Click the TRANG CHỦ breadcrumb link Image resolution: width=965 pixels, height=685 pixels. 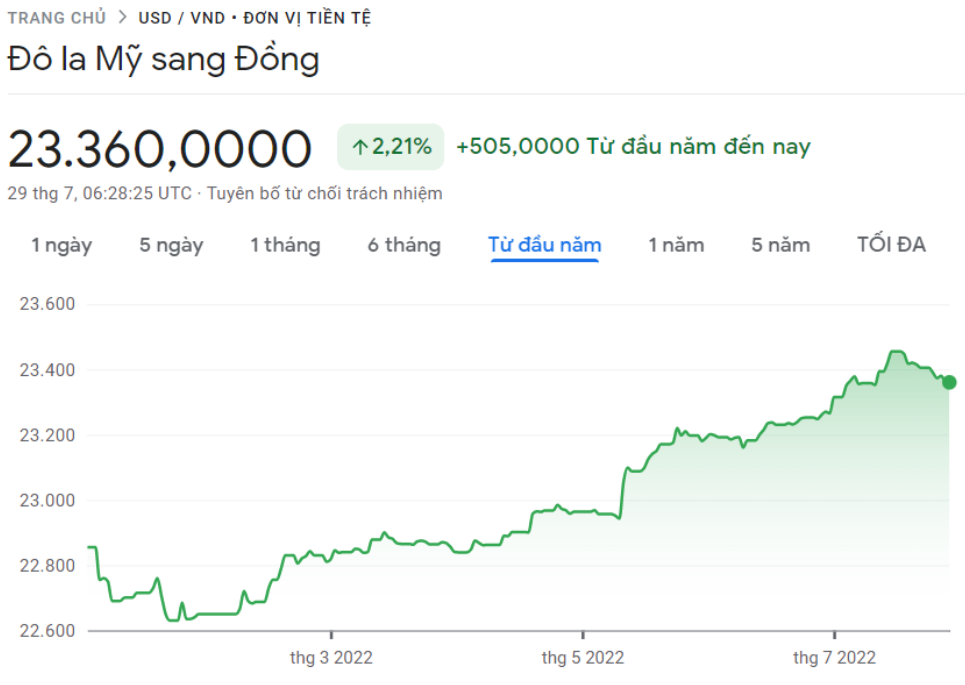(57, 18)
